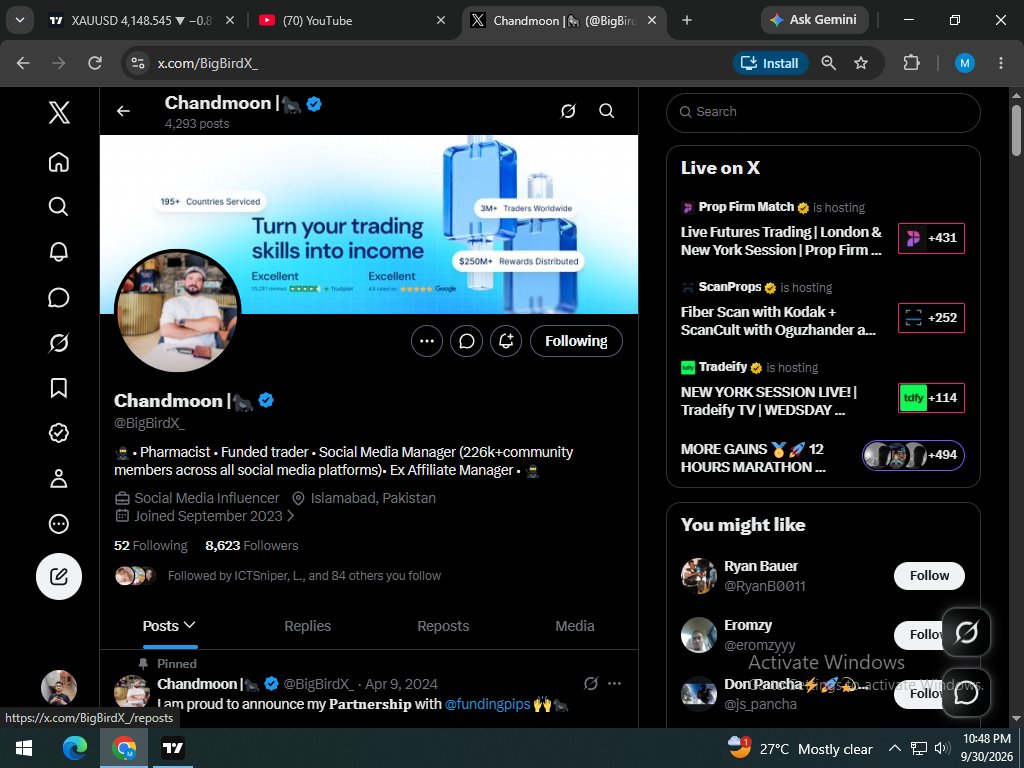This screenshot has width=1024, height=768.
Task: Open the More circle icon in sidebar
Action: click(x=59, y=524)
